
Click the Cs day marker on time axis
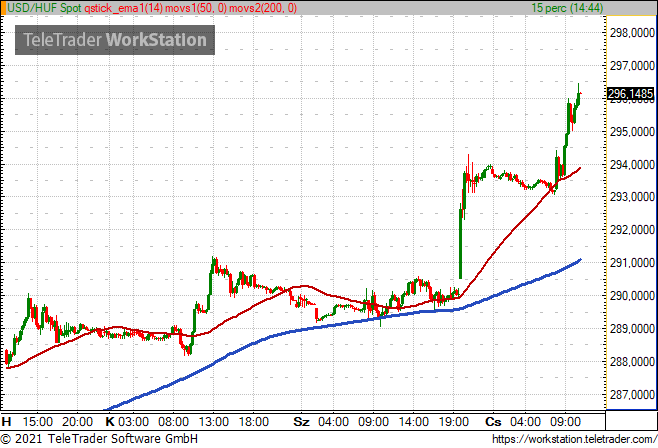(493, 422)
